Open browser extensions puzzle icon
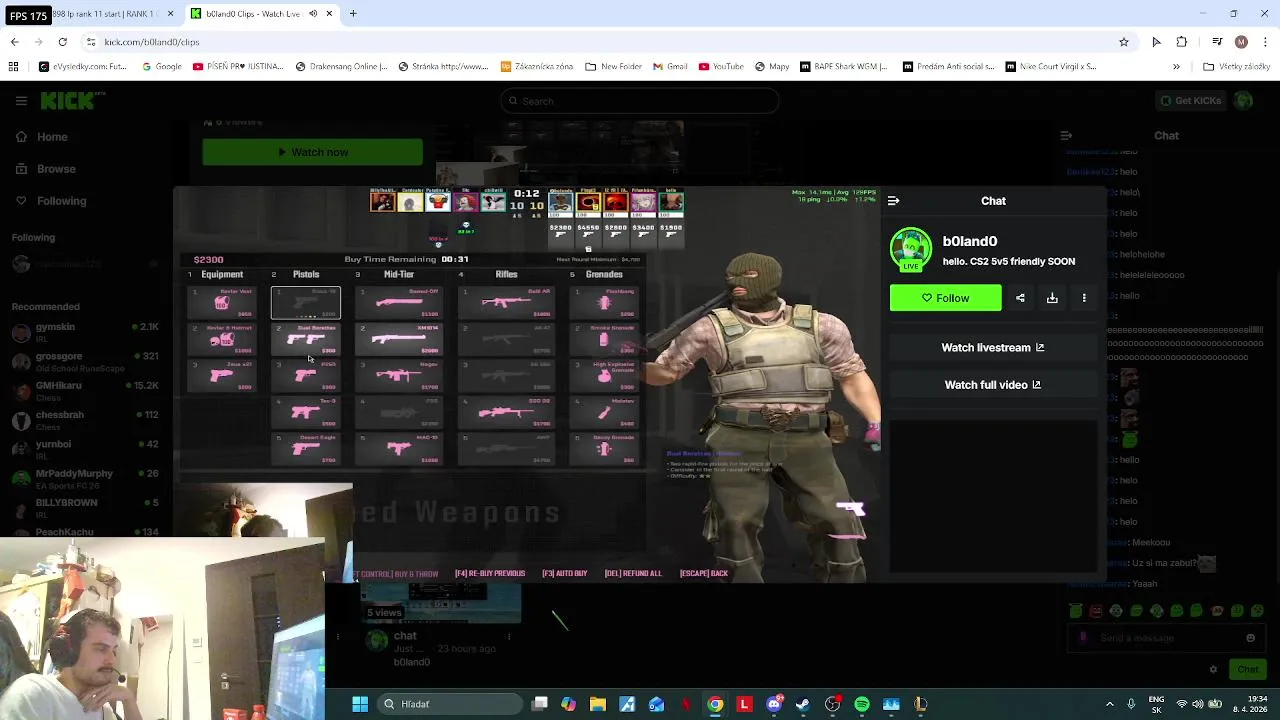 tap(1182, 42)
